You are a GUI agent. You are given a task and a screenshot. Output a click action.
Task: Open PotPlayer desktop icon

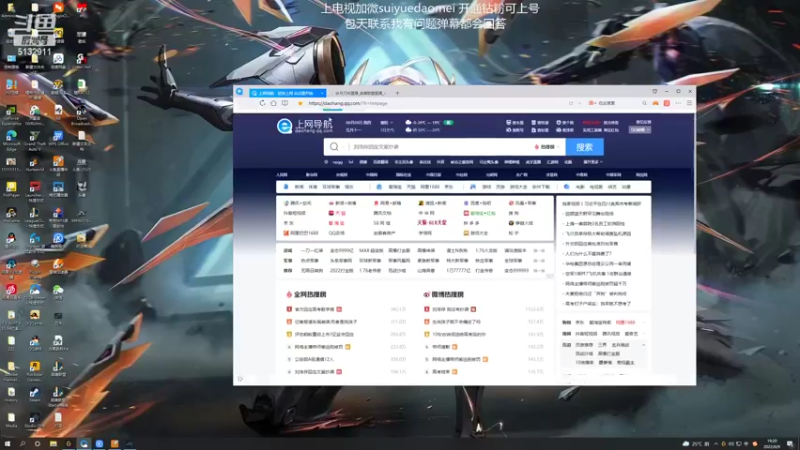(11, 189)
